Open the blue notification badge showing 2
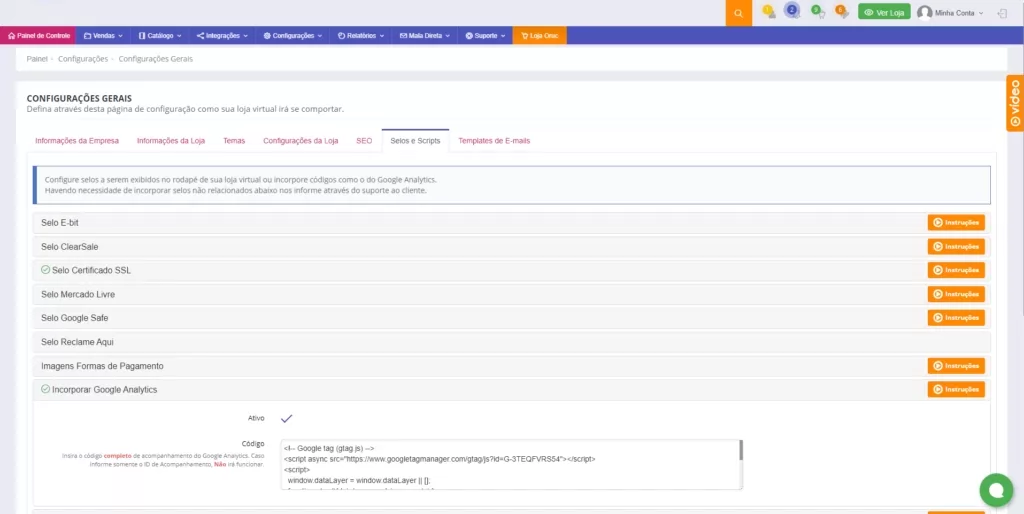This screenshot has width=1024, height=514. (x=792, y=10)
